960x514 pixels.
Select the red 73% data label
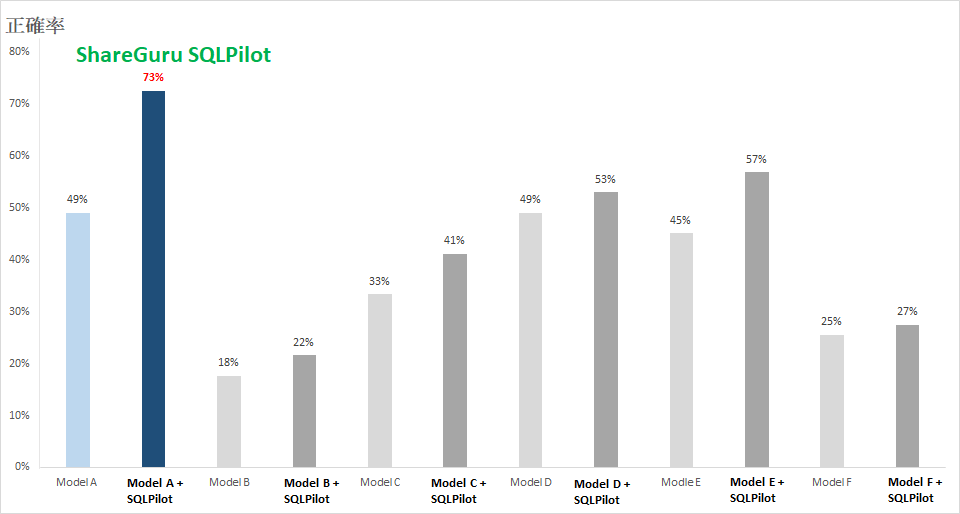153,77
